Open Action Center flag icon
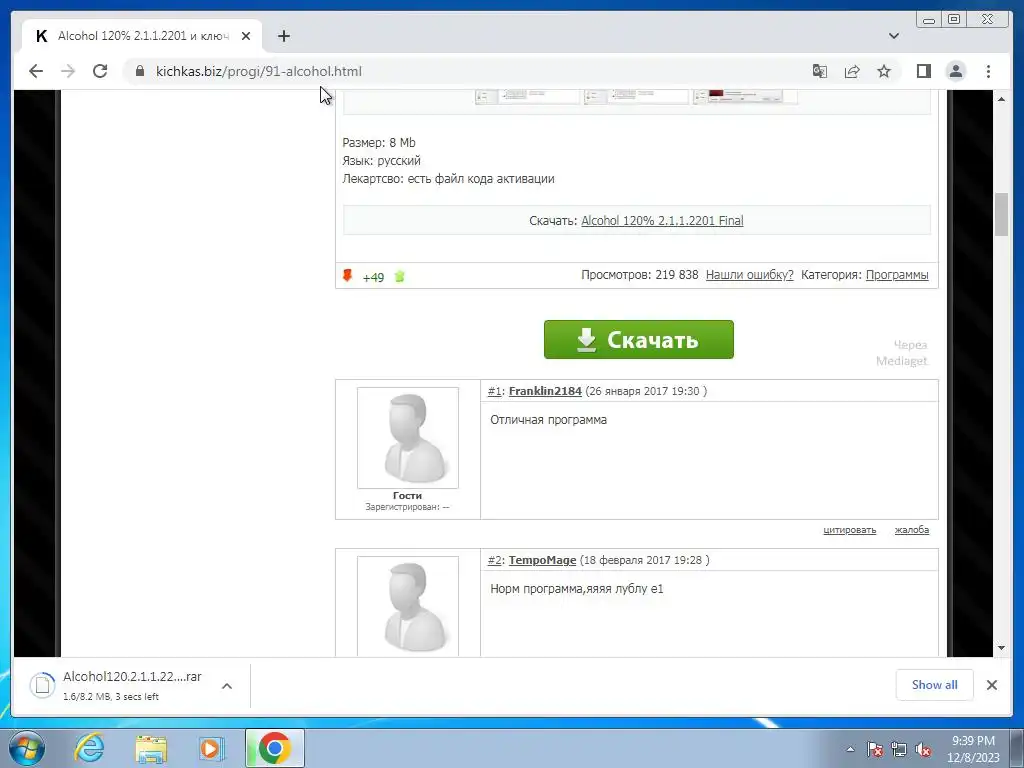This screenshot has height=768, width=1024. click(875, 749)
